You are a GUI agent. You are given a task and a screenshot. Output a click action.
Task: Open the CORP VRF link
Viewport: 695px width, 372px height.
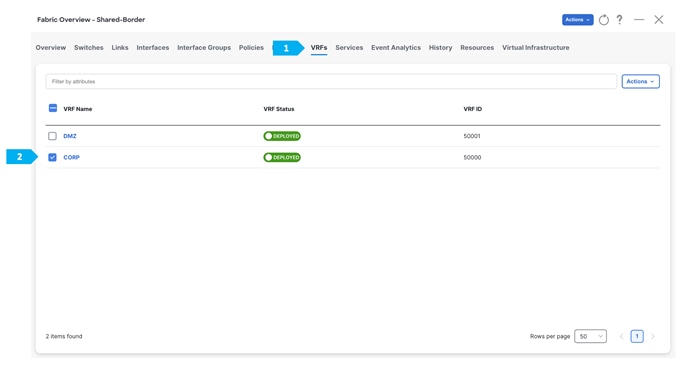click(71, 157)
